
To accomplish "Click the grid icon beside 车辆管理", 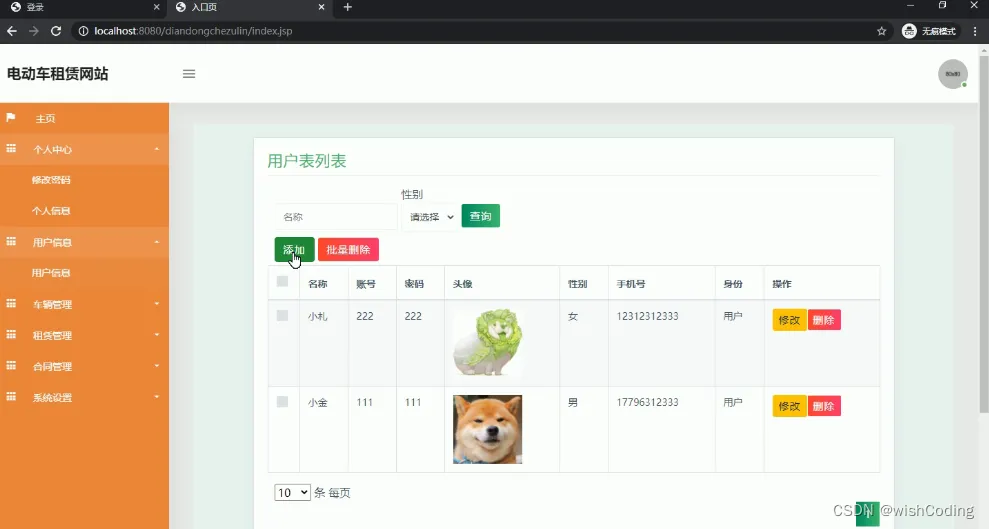I will click(x=11, y=304).
